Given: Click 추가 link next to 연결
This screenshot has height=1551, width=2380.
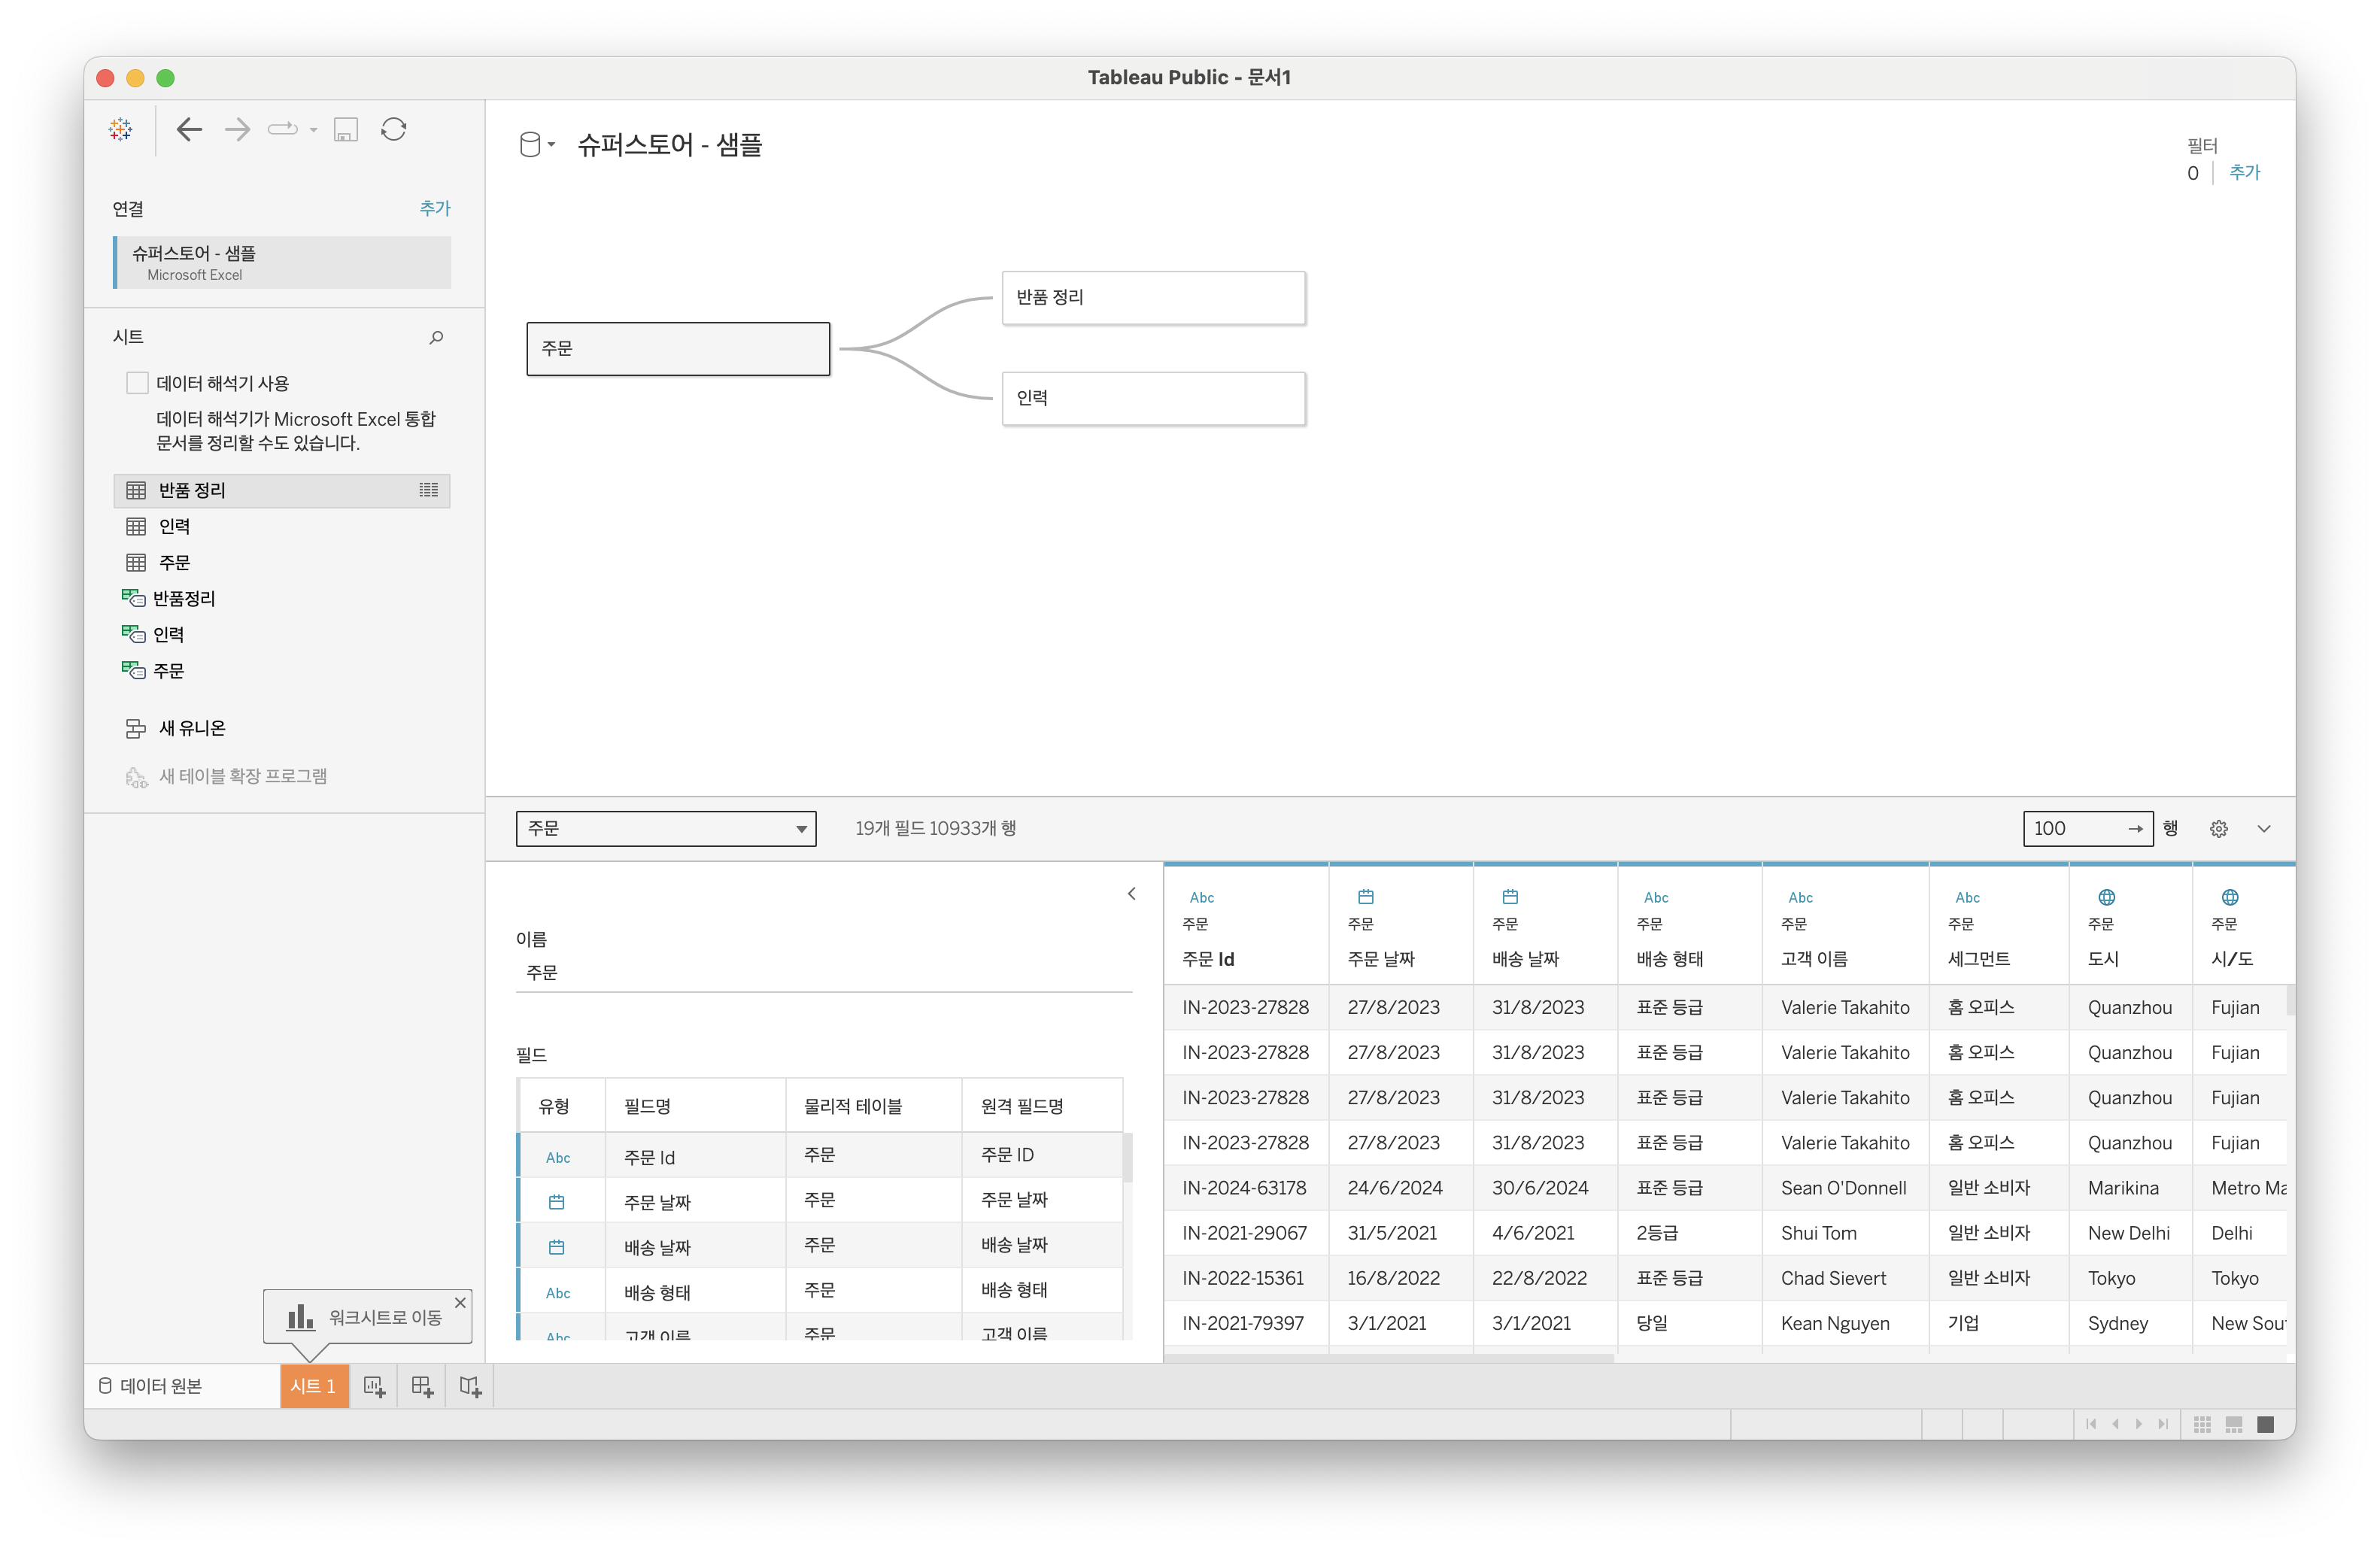Looking at the screenshot, I should (x=434, y=208).
